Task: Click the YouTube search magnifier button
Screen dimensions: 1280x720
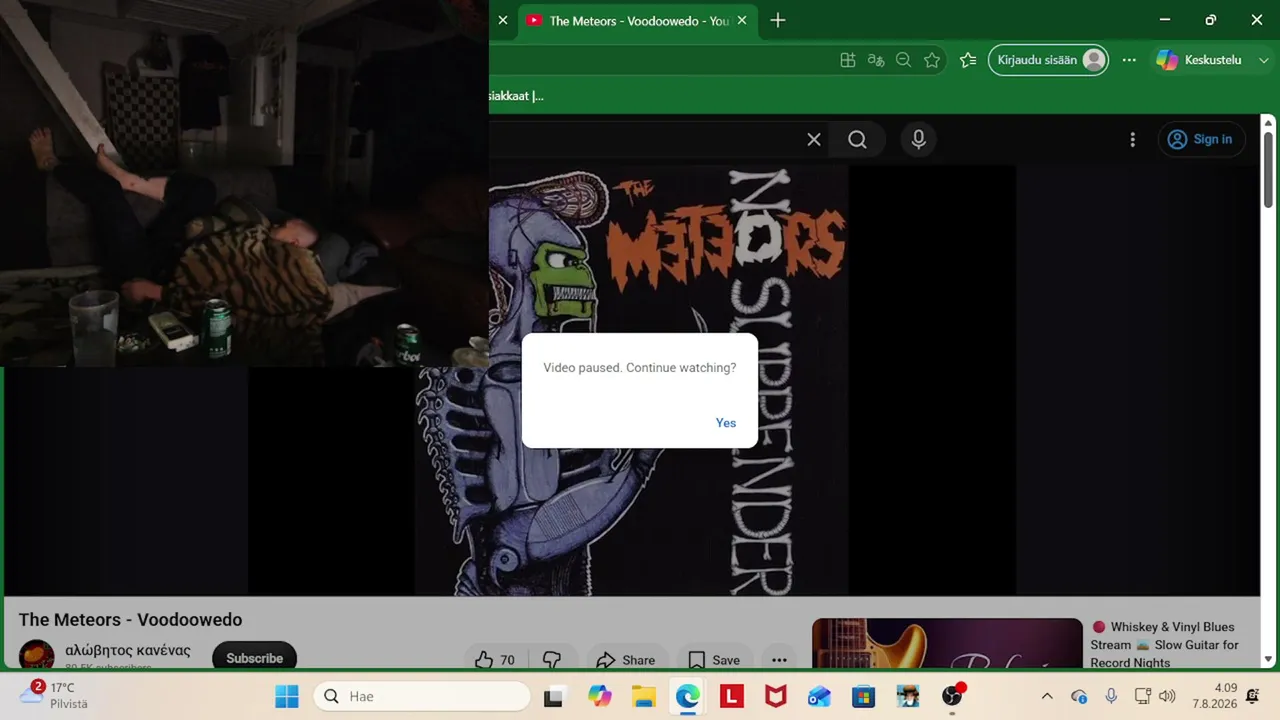Action: [857, 140]
